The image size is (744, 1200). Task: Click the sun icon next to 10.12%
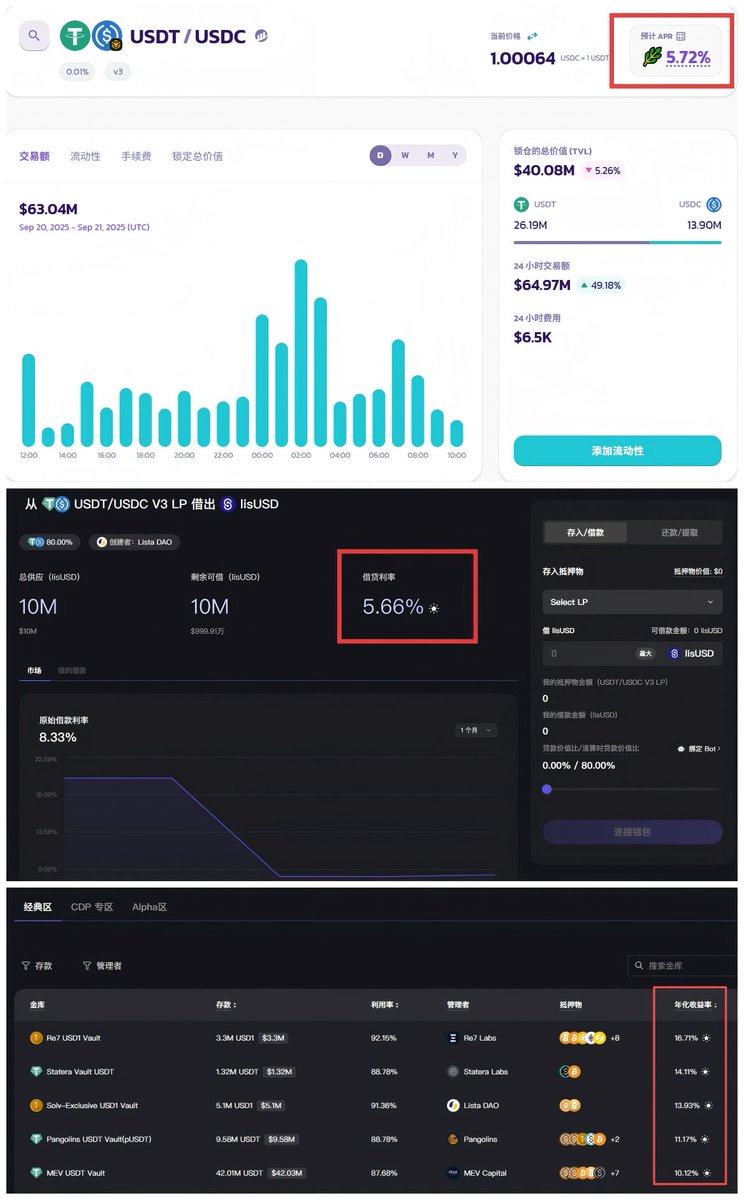(x=707, y=1172)
